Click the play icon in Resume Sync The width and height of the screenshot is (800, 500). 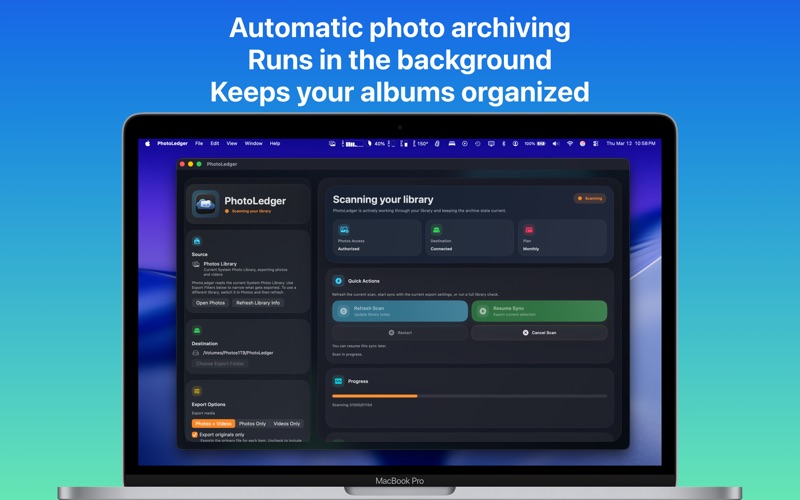pos(483,311)
